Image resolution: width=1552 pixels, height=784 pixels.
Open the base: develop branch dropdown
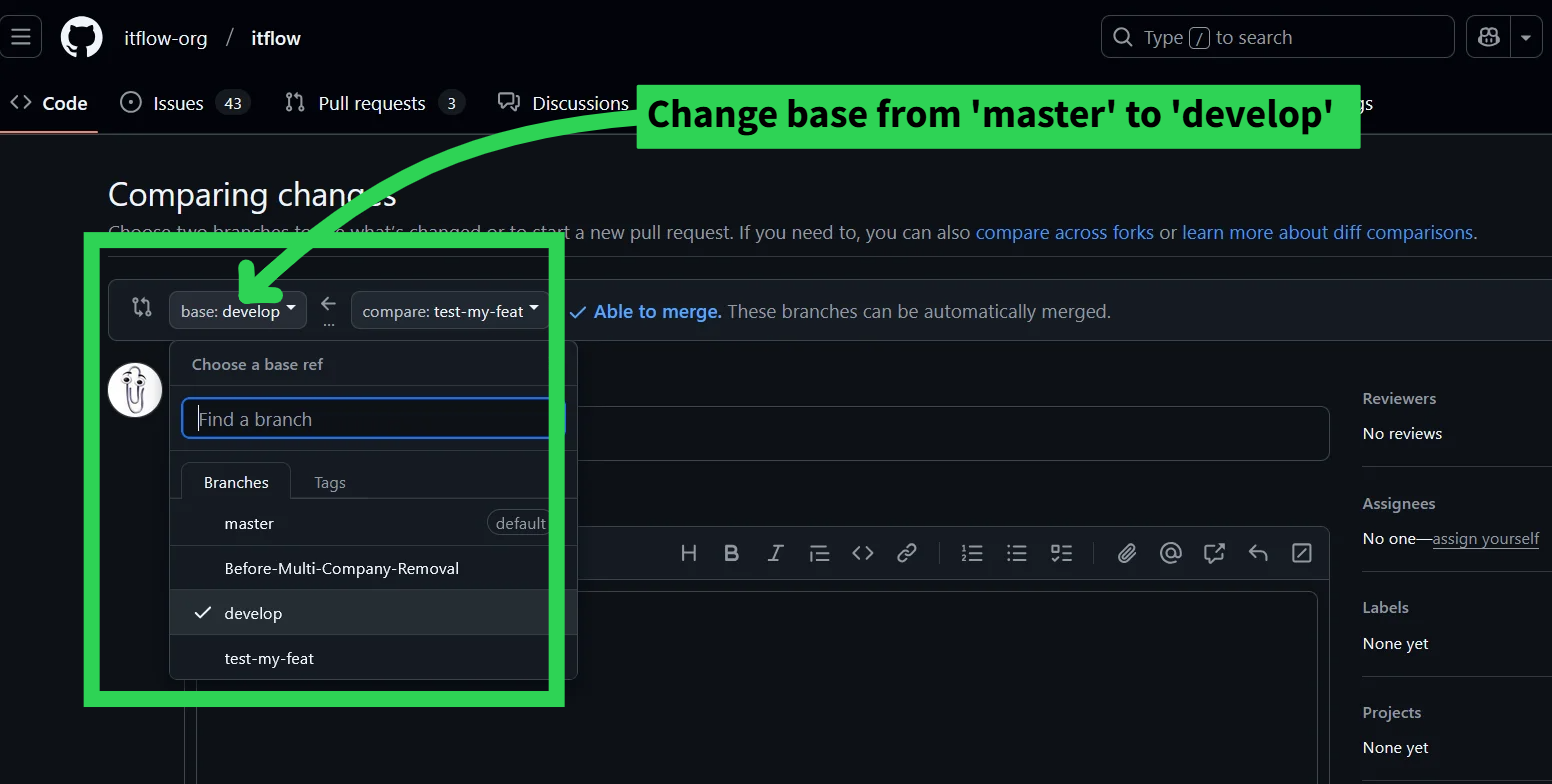[239, 311]
